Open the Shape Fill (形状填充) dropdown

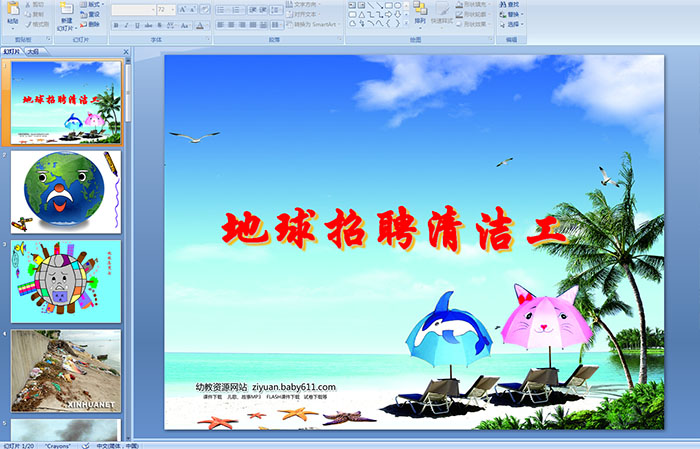(474, 4)
